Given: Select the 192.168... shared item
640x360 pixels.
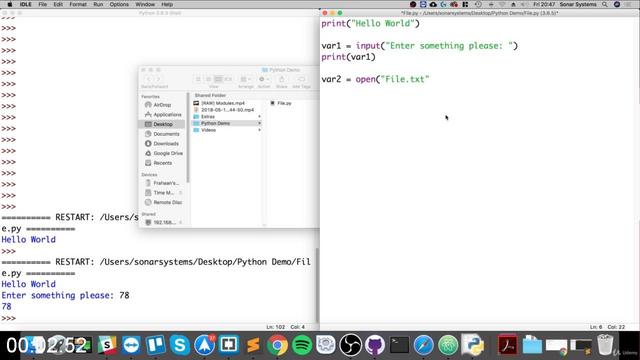Looking at the screenshot, I should [x=163, y=222].
